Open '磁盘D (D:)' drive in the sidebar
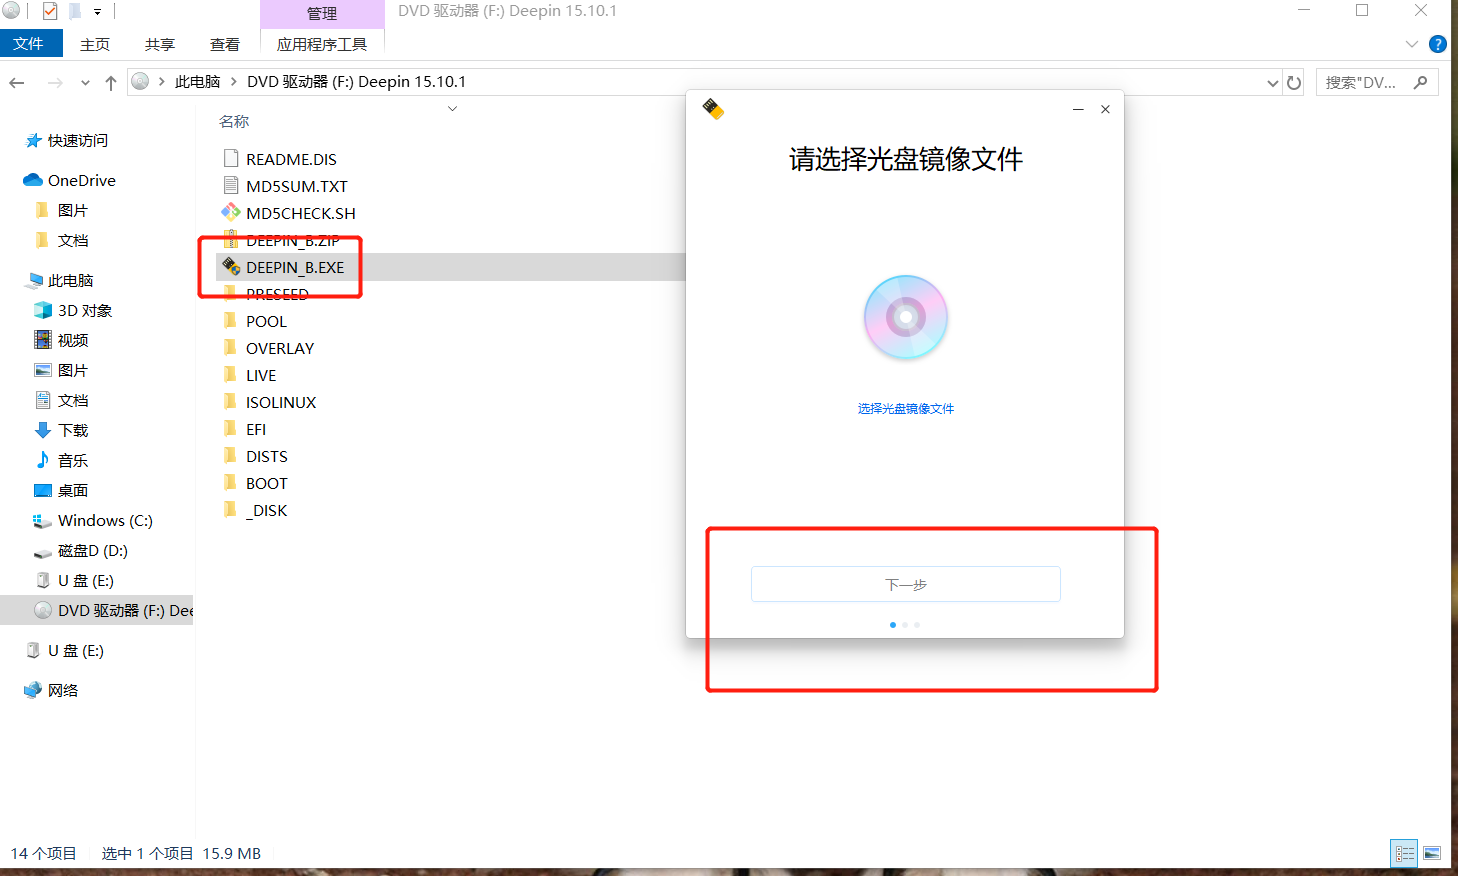Screen dimensions: 1458x876 click(93, 550)
